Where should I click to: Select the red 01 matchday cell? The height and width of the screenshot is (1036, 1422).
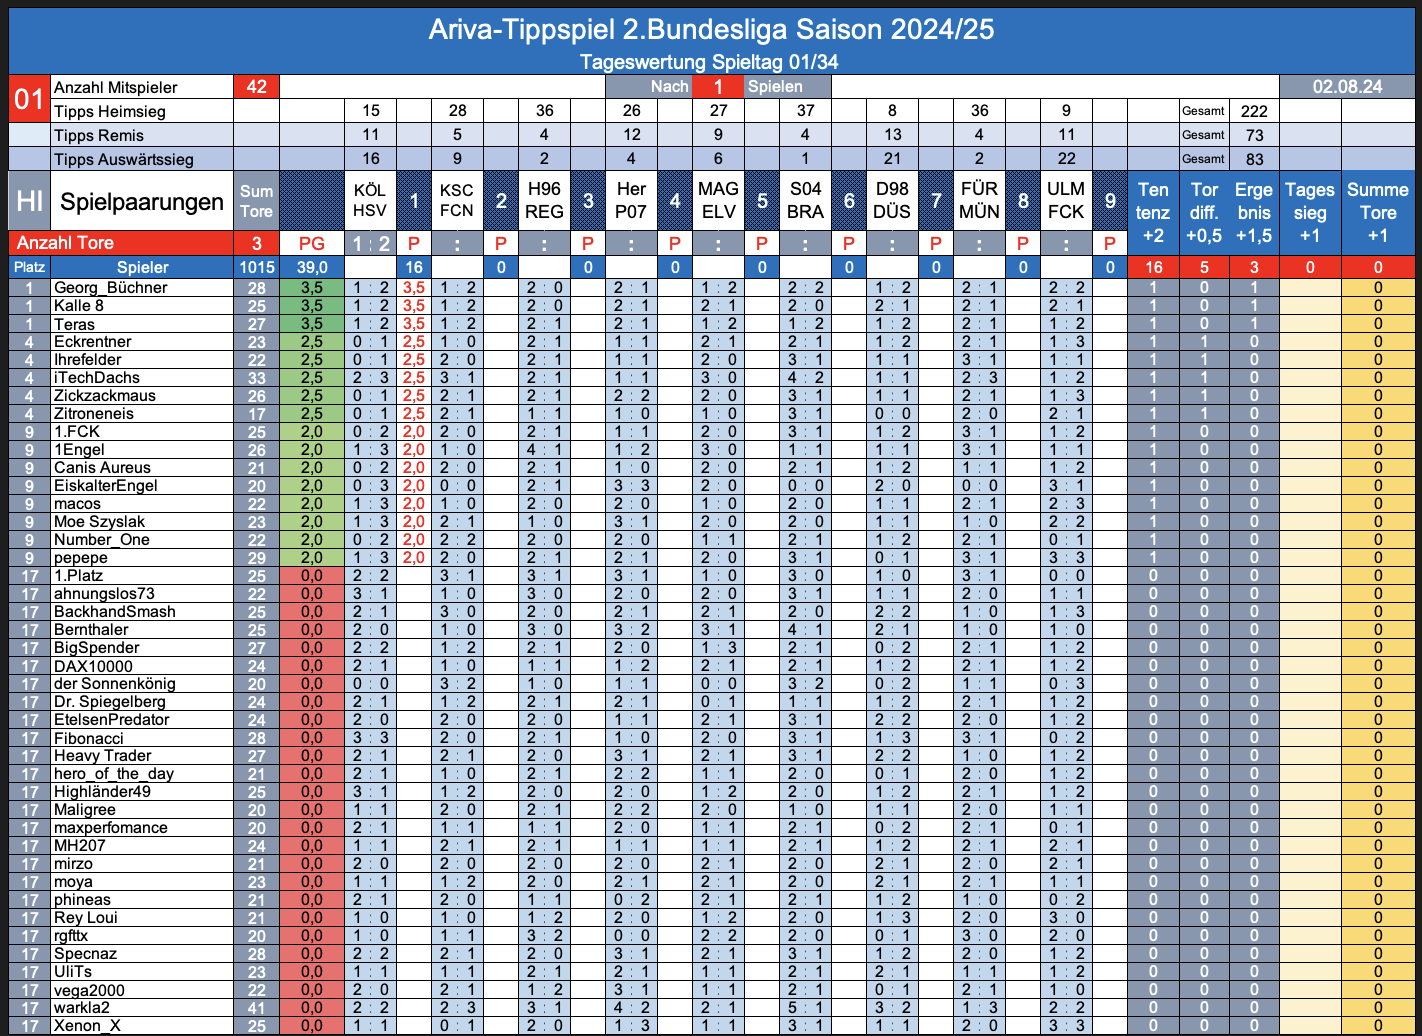click(29, 99)
